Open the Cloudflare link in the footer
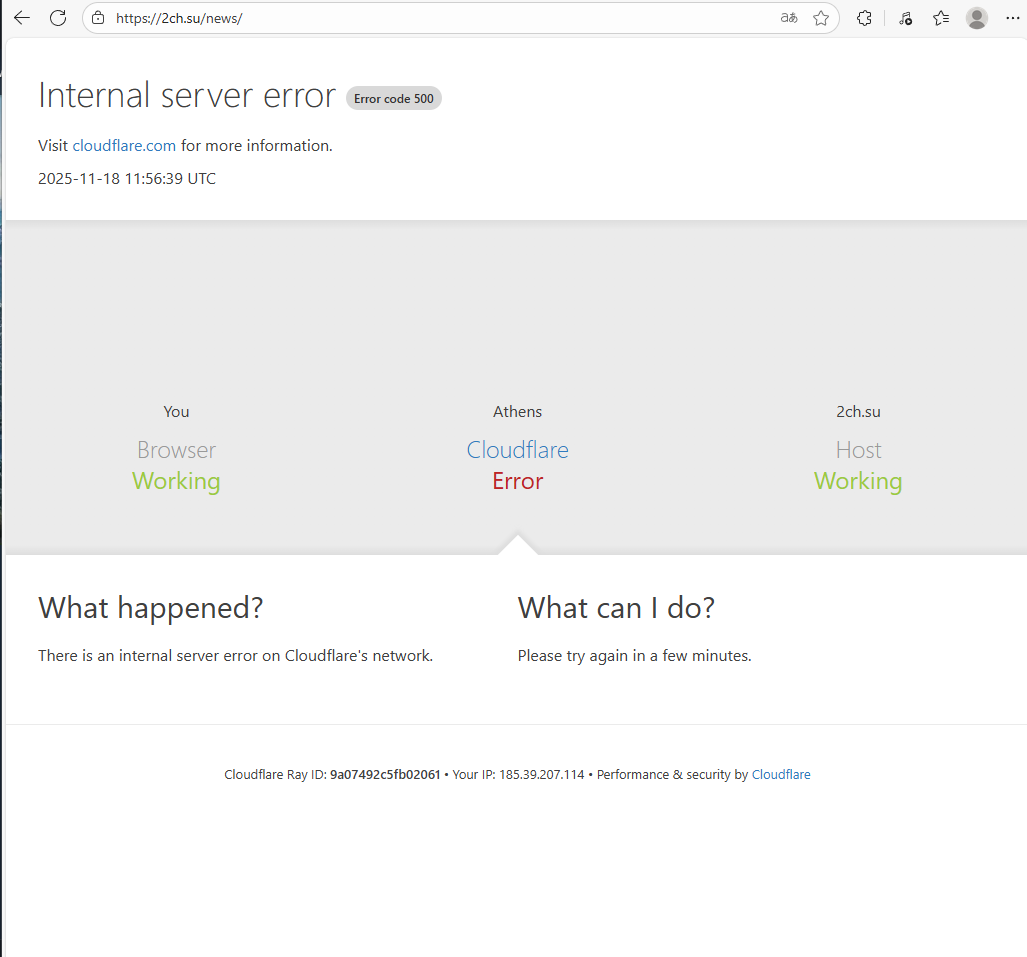Screen dimensions: 1027x957 [781, 774]
